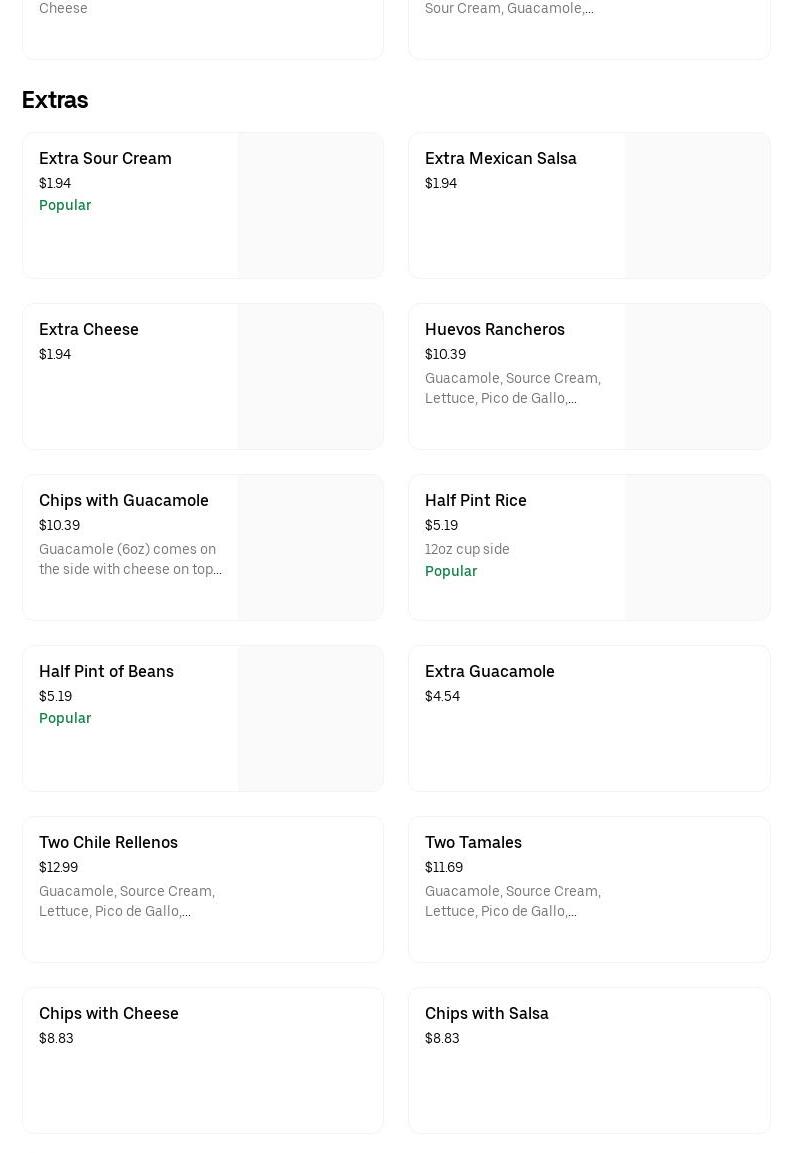Click the Half Pint of Beans image thumbnail
The height and width of the screenshot is (1153, 804).
point(310,719)
